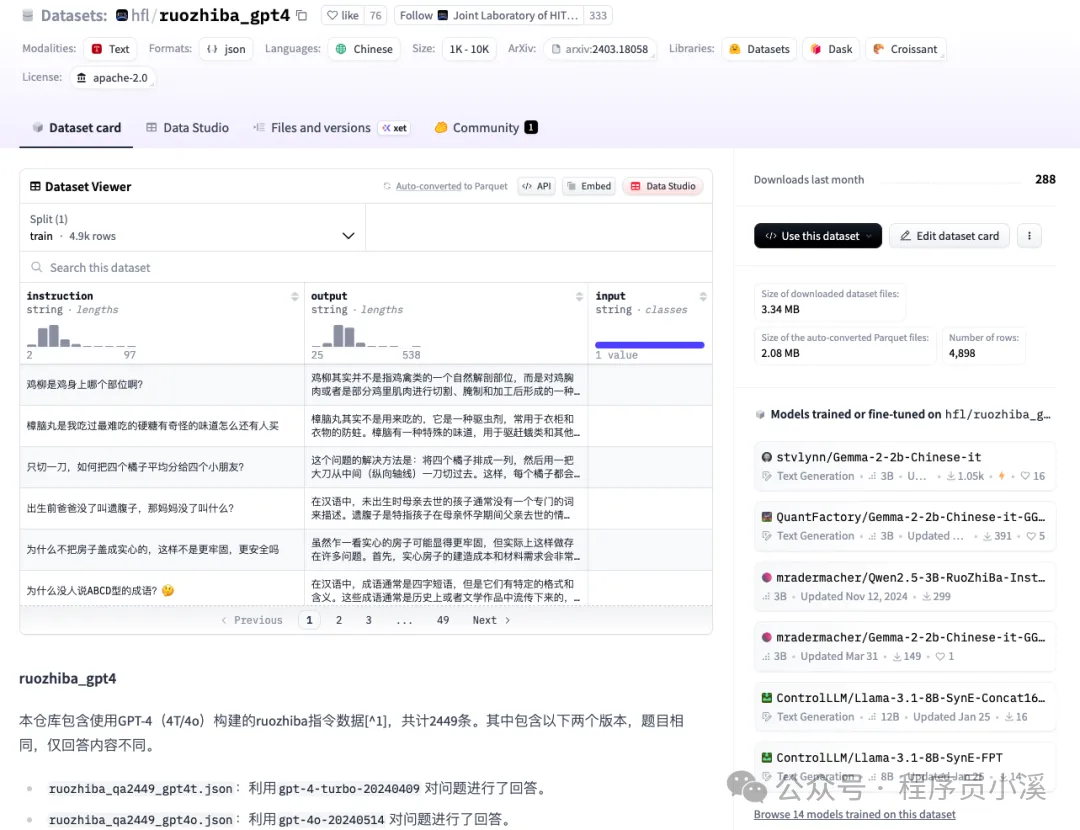Go to page 2
Screen dimensions: 1080x830
click(x=339, y=620)
